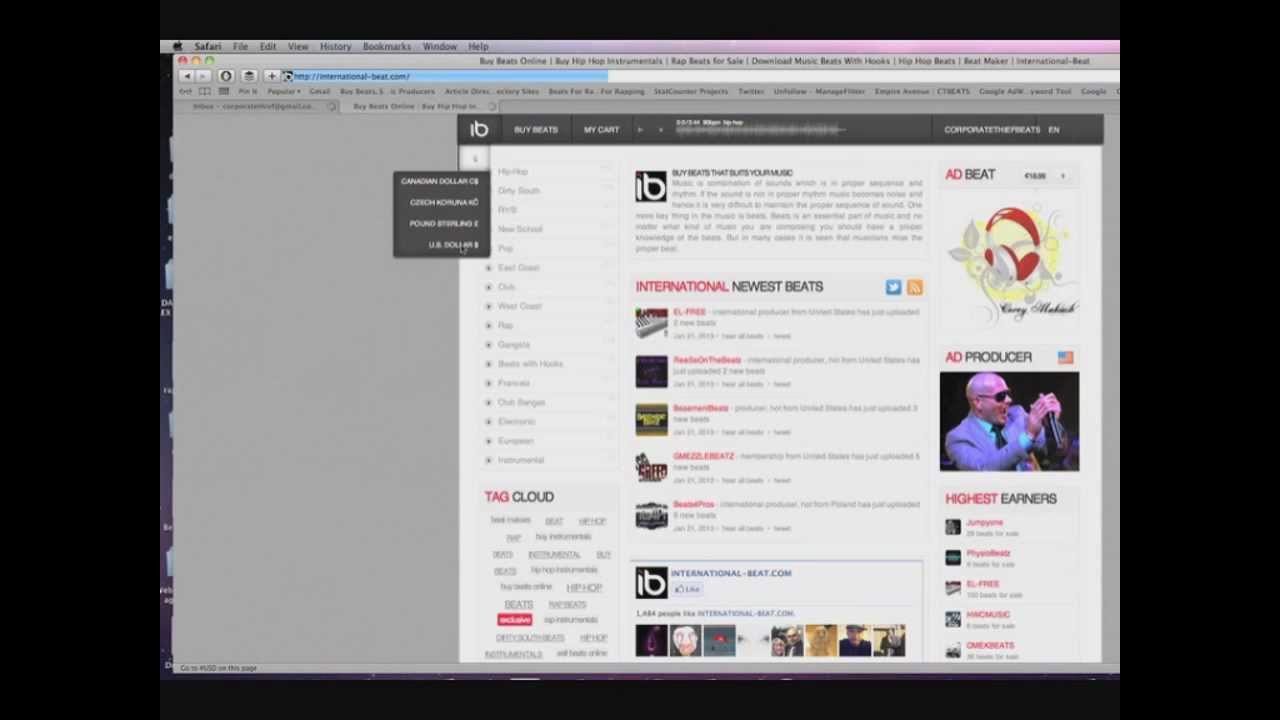Click the Twitter bookmark in bookmarks bar
This screenshot has height=720, width=1280.
(751, 91)
